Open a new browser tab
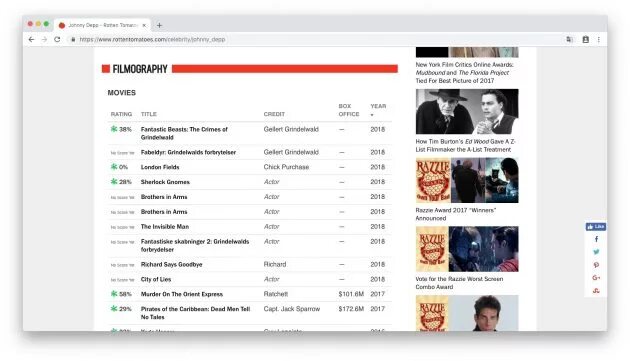Screen dimensions: 630x361 tap(160, 25)
